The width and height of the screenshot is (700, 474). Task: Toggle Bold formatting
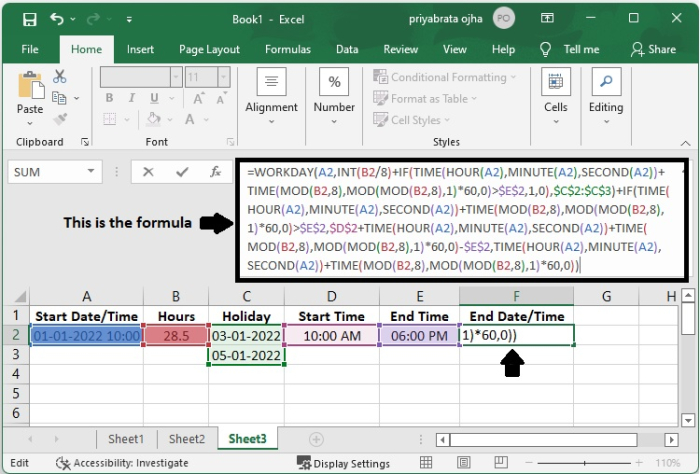109,98
